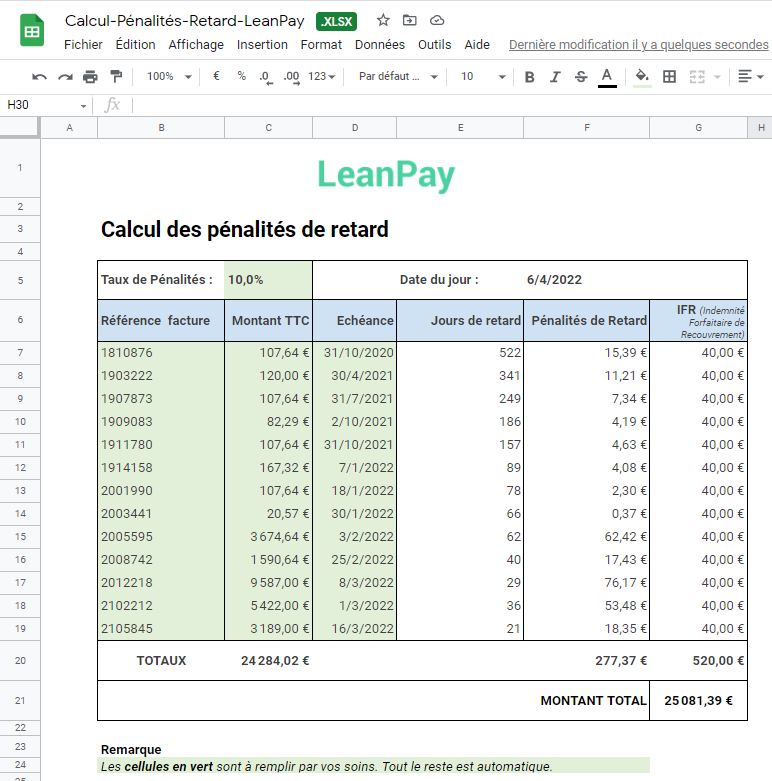The width and height of the screenshot is (772, 781).
Task: Click the move to folder icon
Action: (x=409, y=20)
